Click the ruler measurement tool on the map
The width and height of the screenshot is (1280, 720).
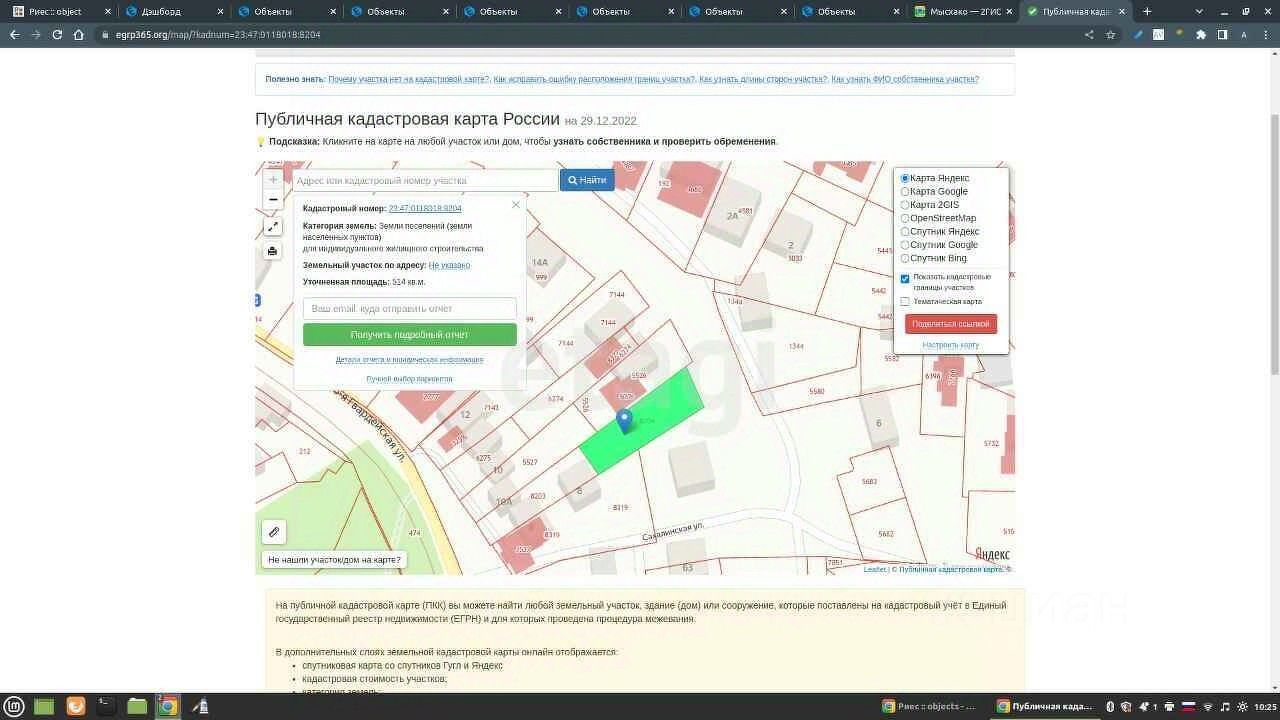pos(274,532)
